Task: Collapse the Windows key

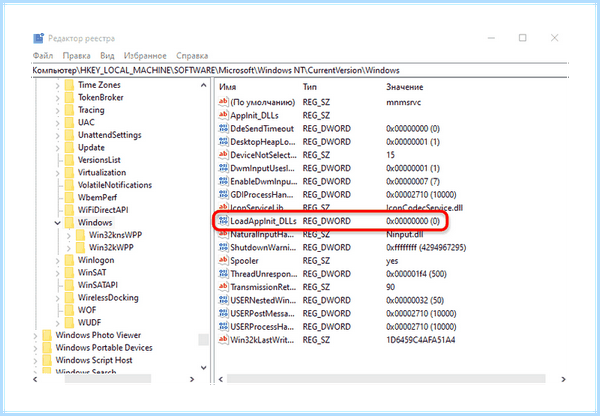Action: [57, 223]
